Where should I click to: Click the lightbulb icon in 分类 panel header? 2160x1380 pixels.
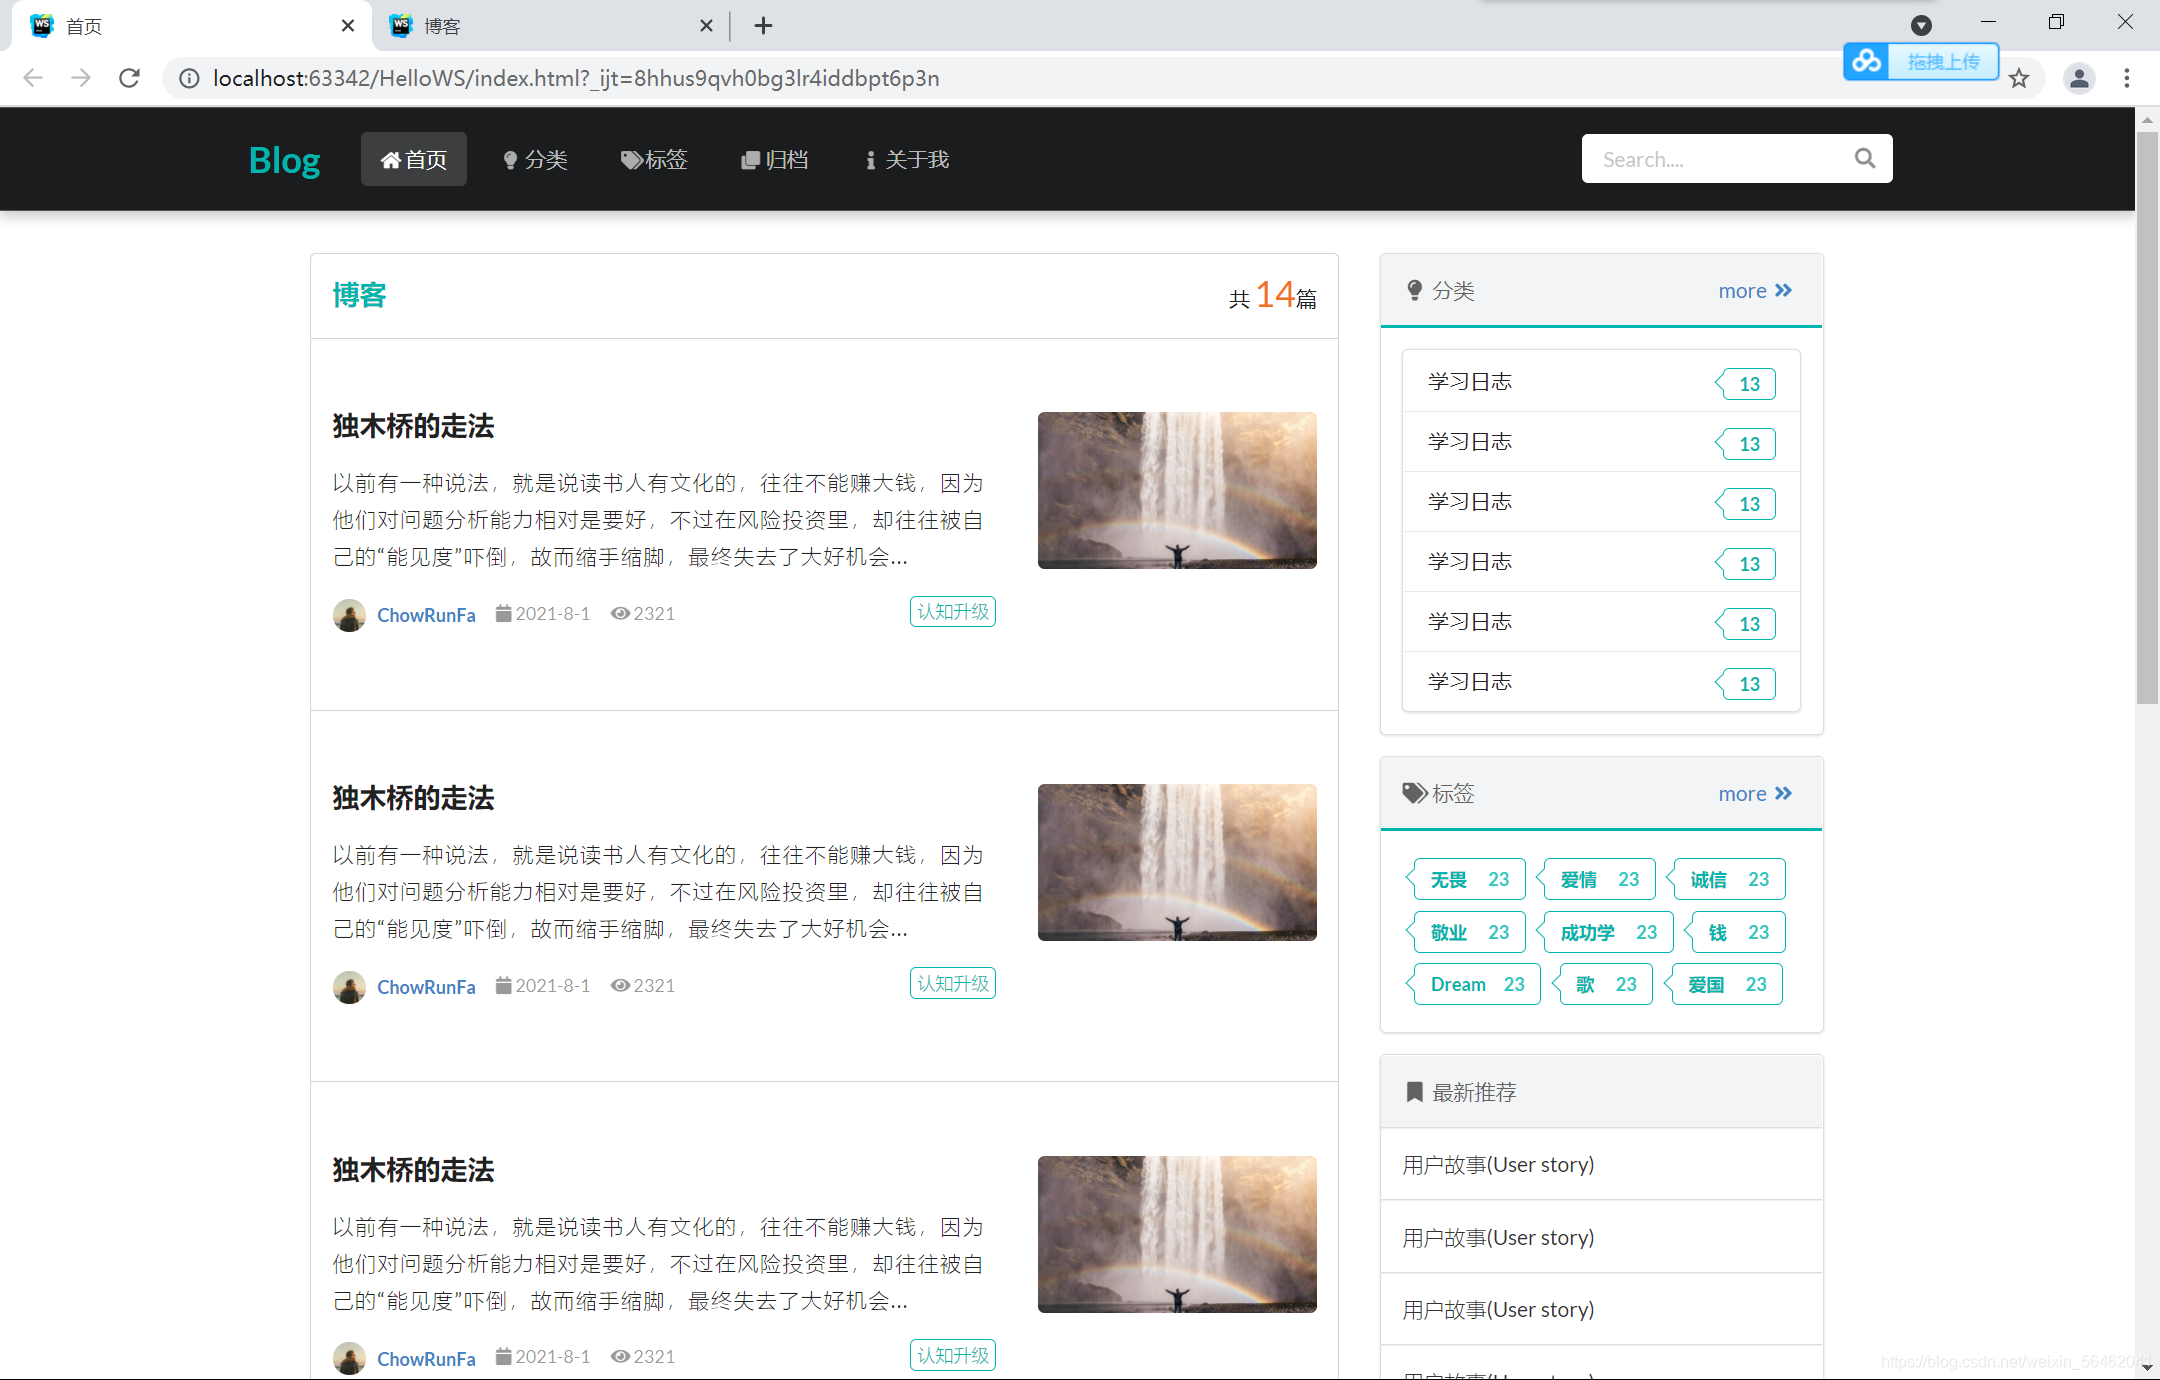(x=1414, y=291)
